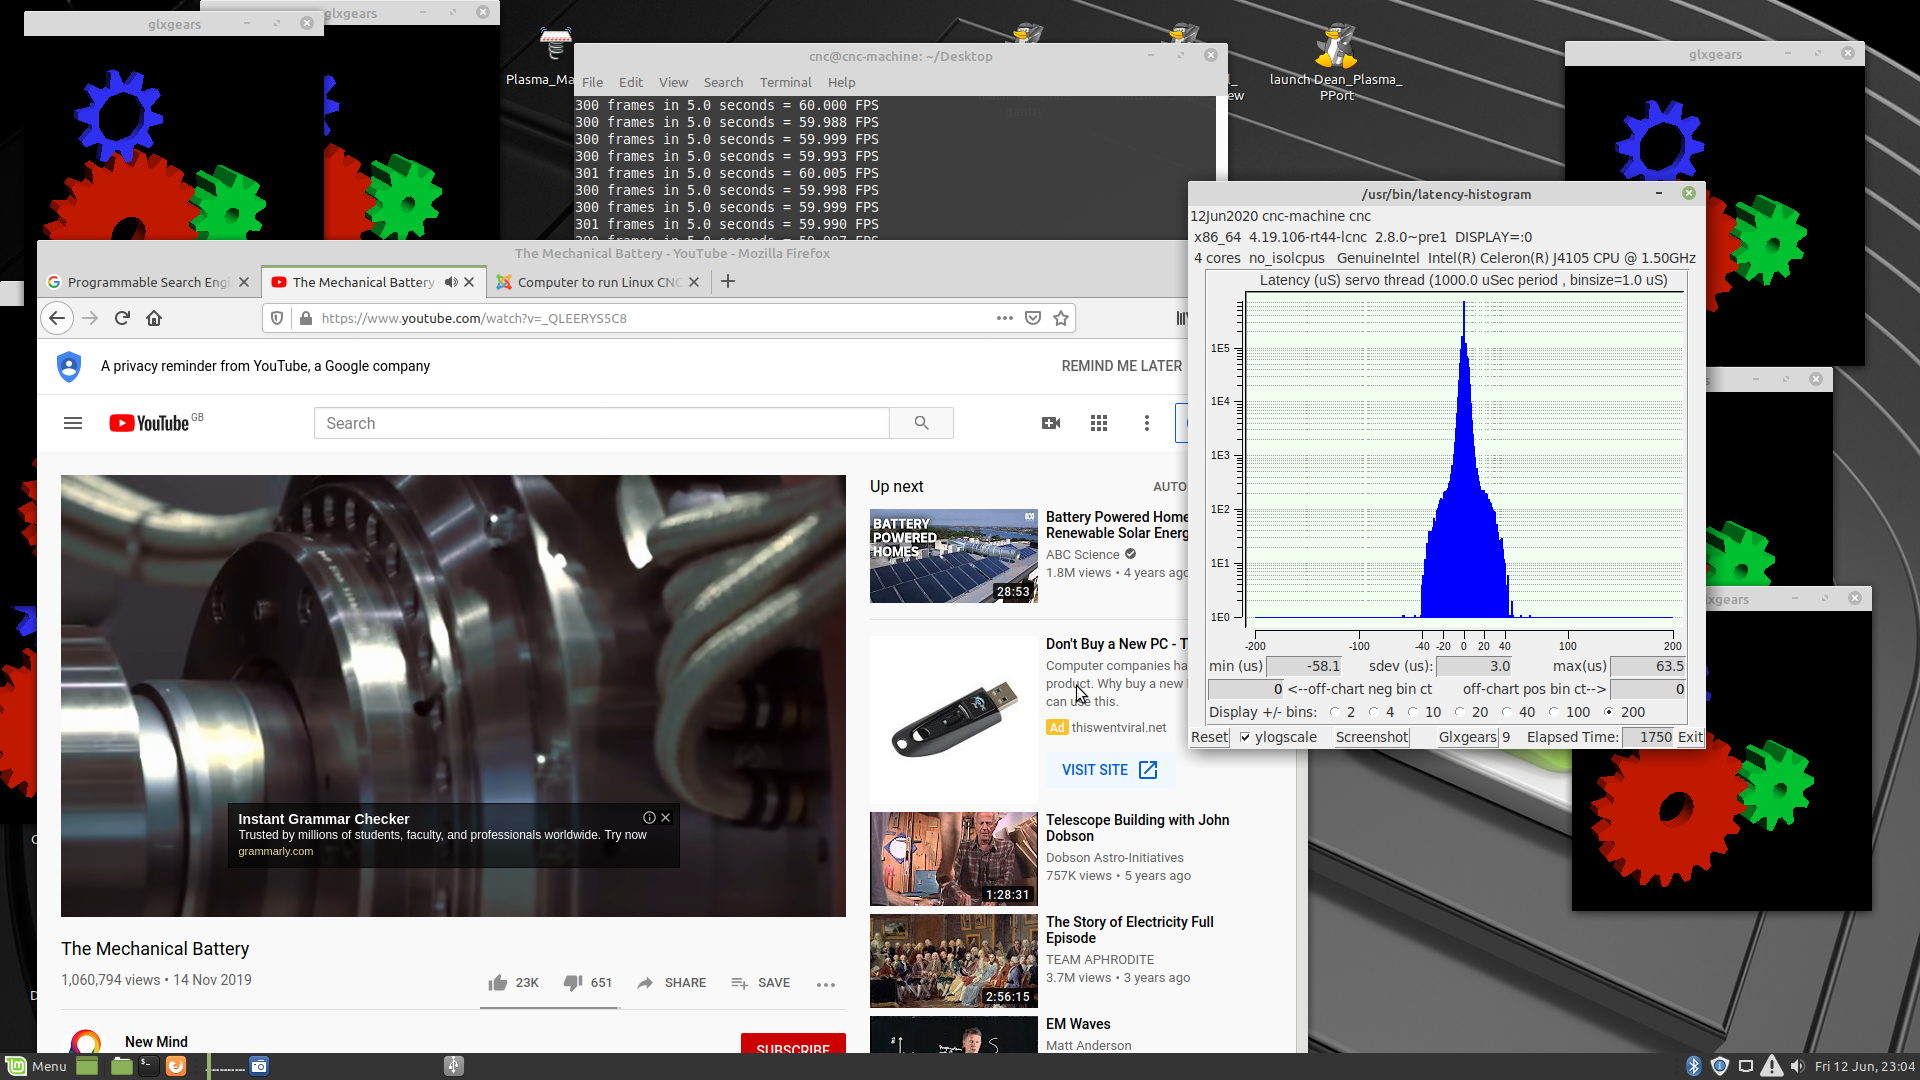Open terminal View menu
The image size is (1920, 1080).
pyautogui.click(x=673, y=82)
